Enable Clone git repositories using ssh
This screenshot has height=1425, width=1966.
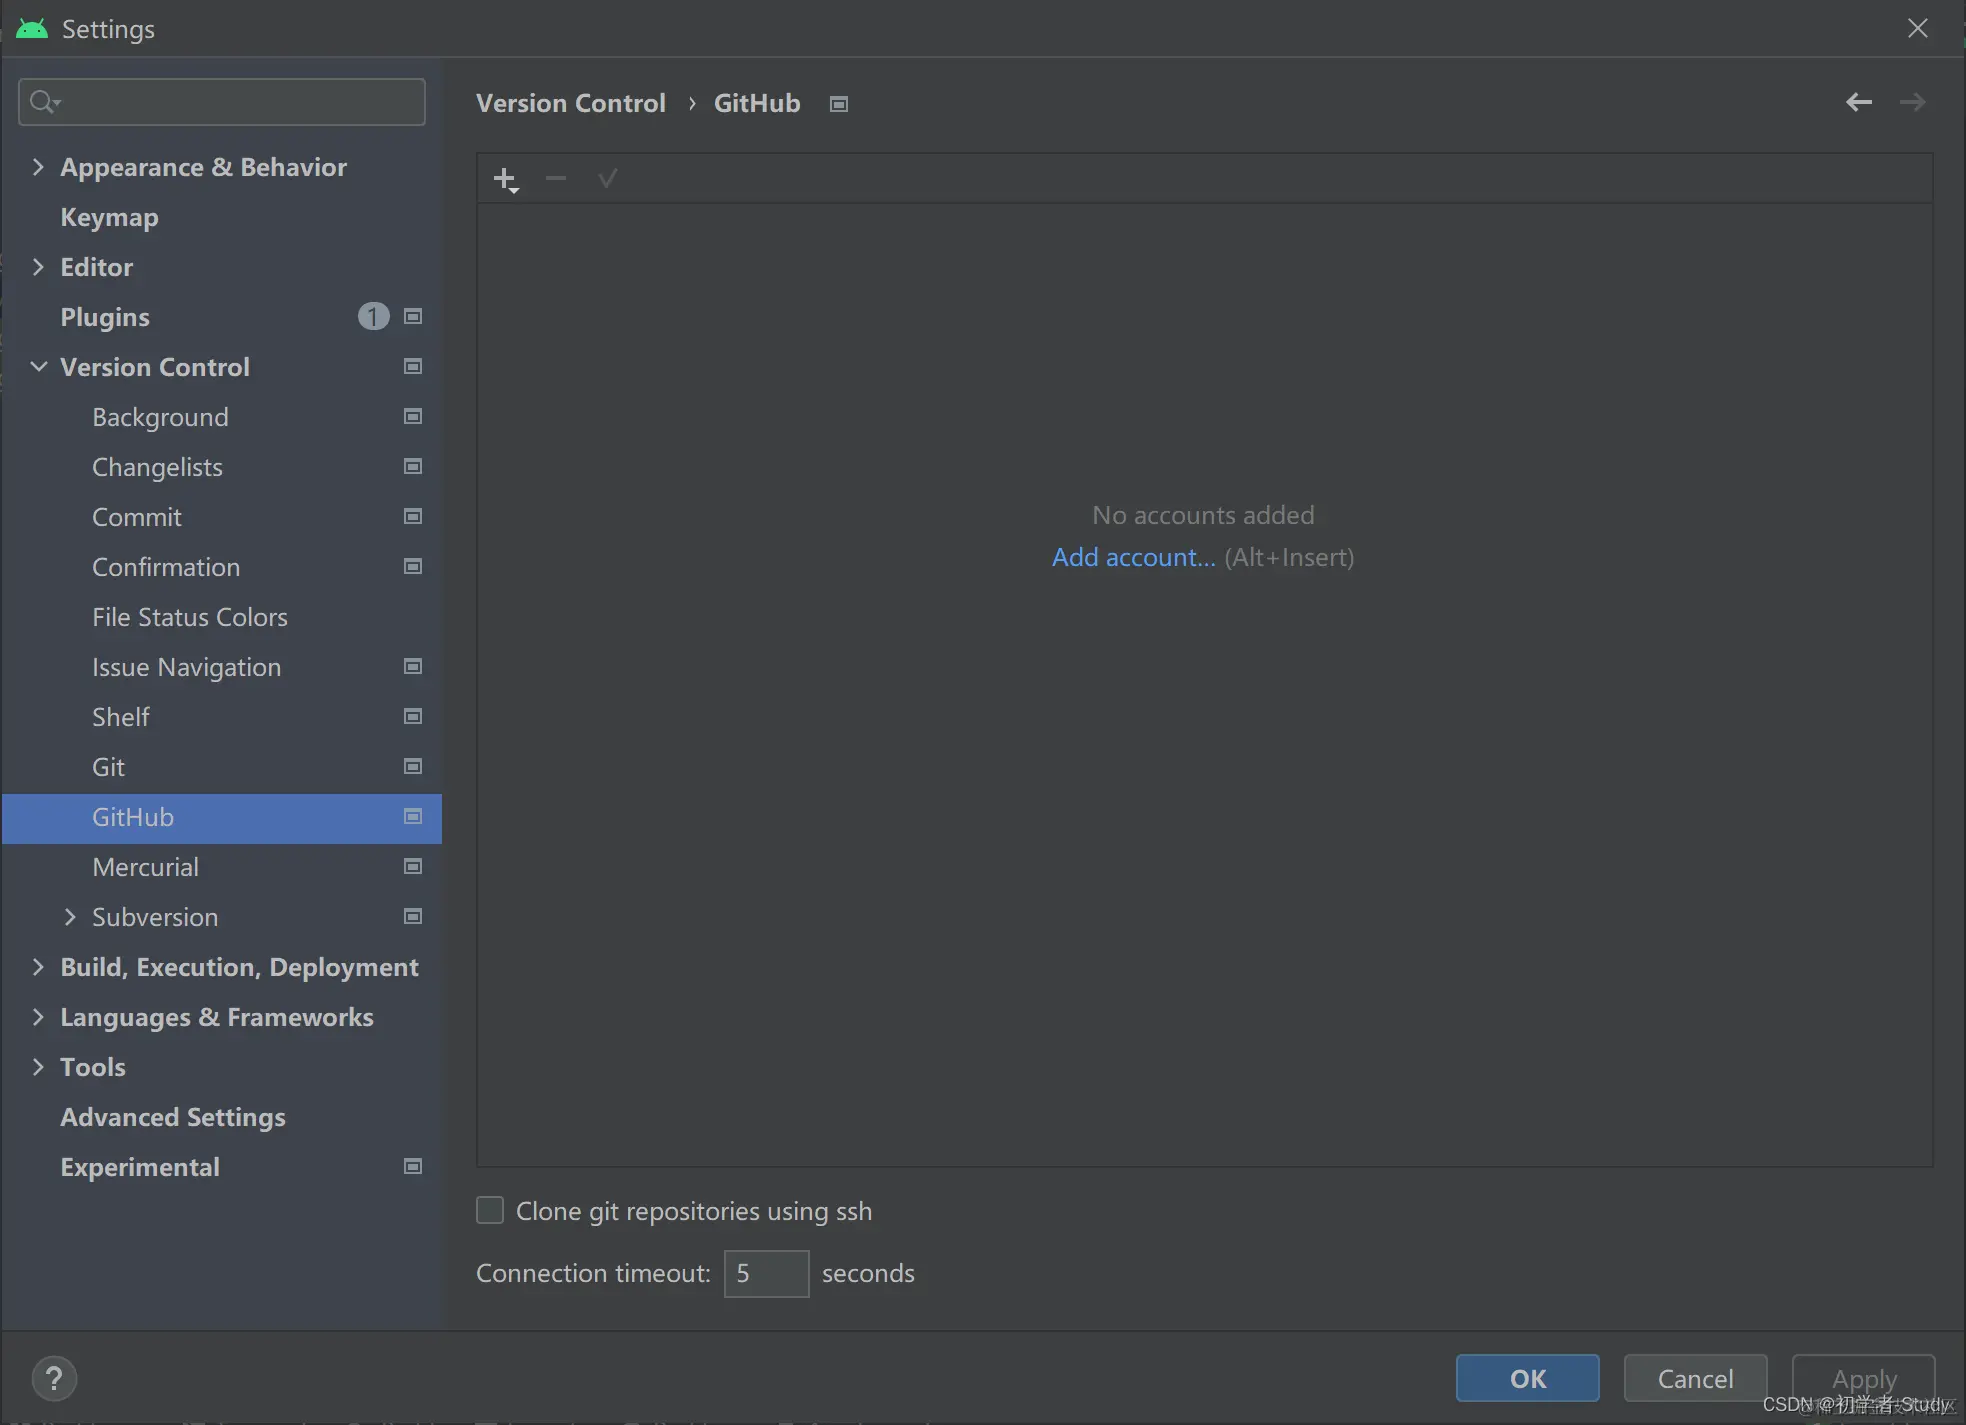(x=490, y=1211)
